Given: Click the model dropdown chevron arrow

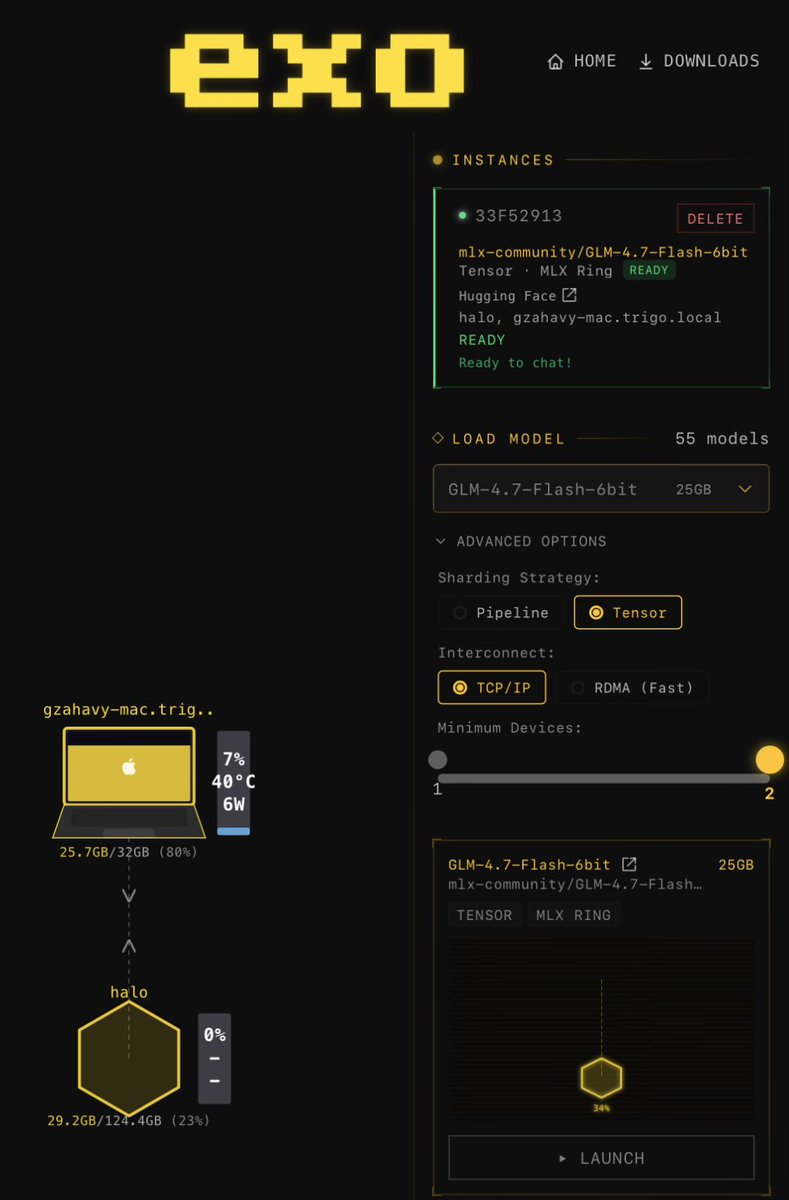Looking at the screenshot, I should (744, 489).
